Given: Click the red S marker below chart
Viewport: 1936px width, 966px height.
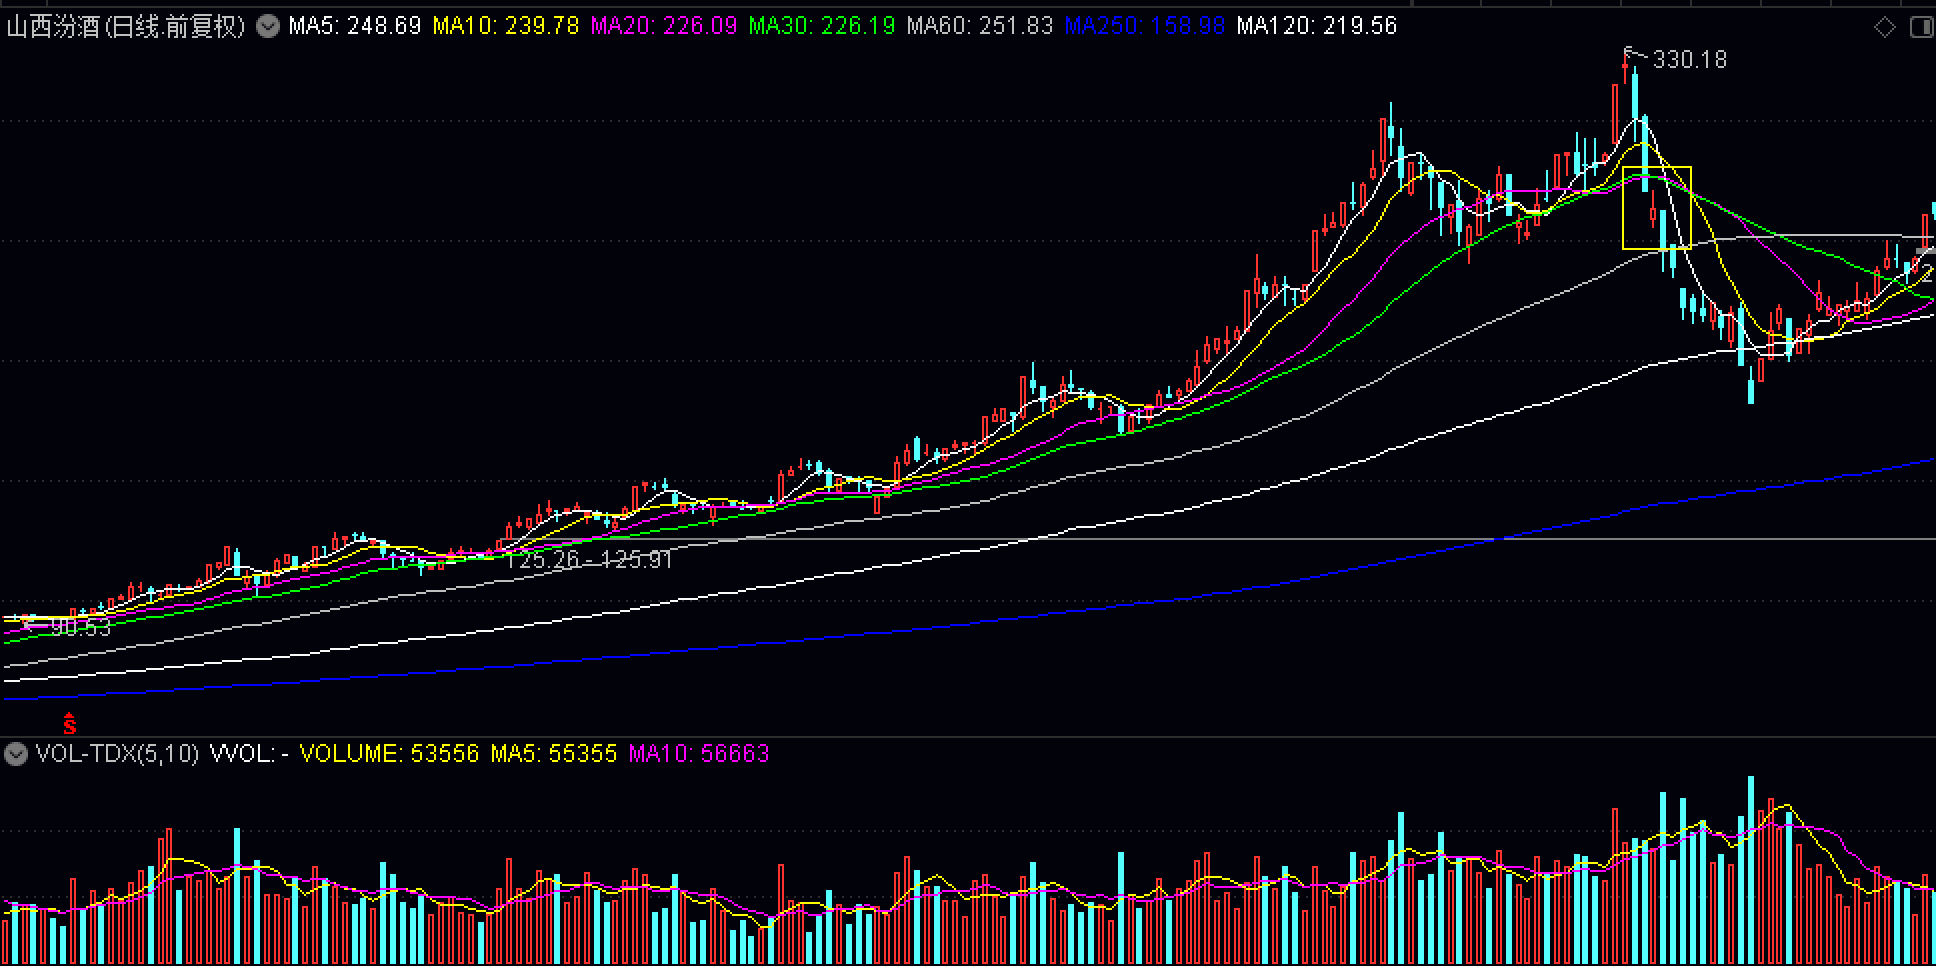Looking at the screenshot, I should click(69, 723).
